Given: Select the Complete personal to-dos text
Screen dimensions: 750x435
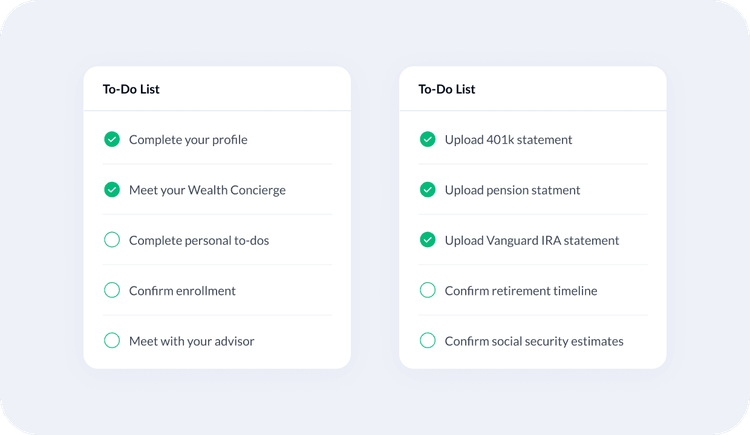Looking at the screenshot, I should (199, 241).
